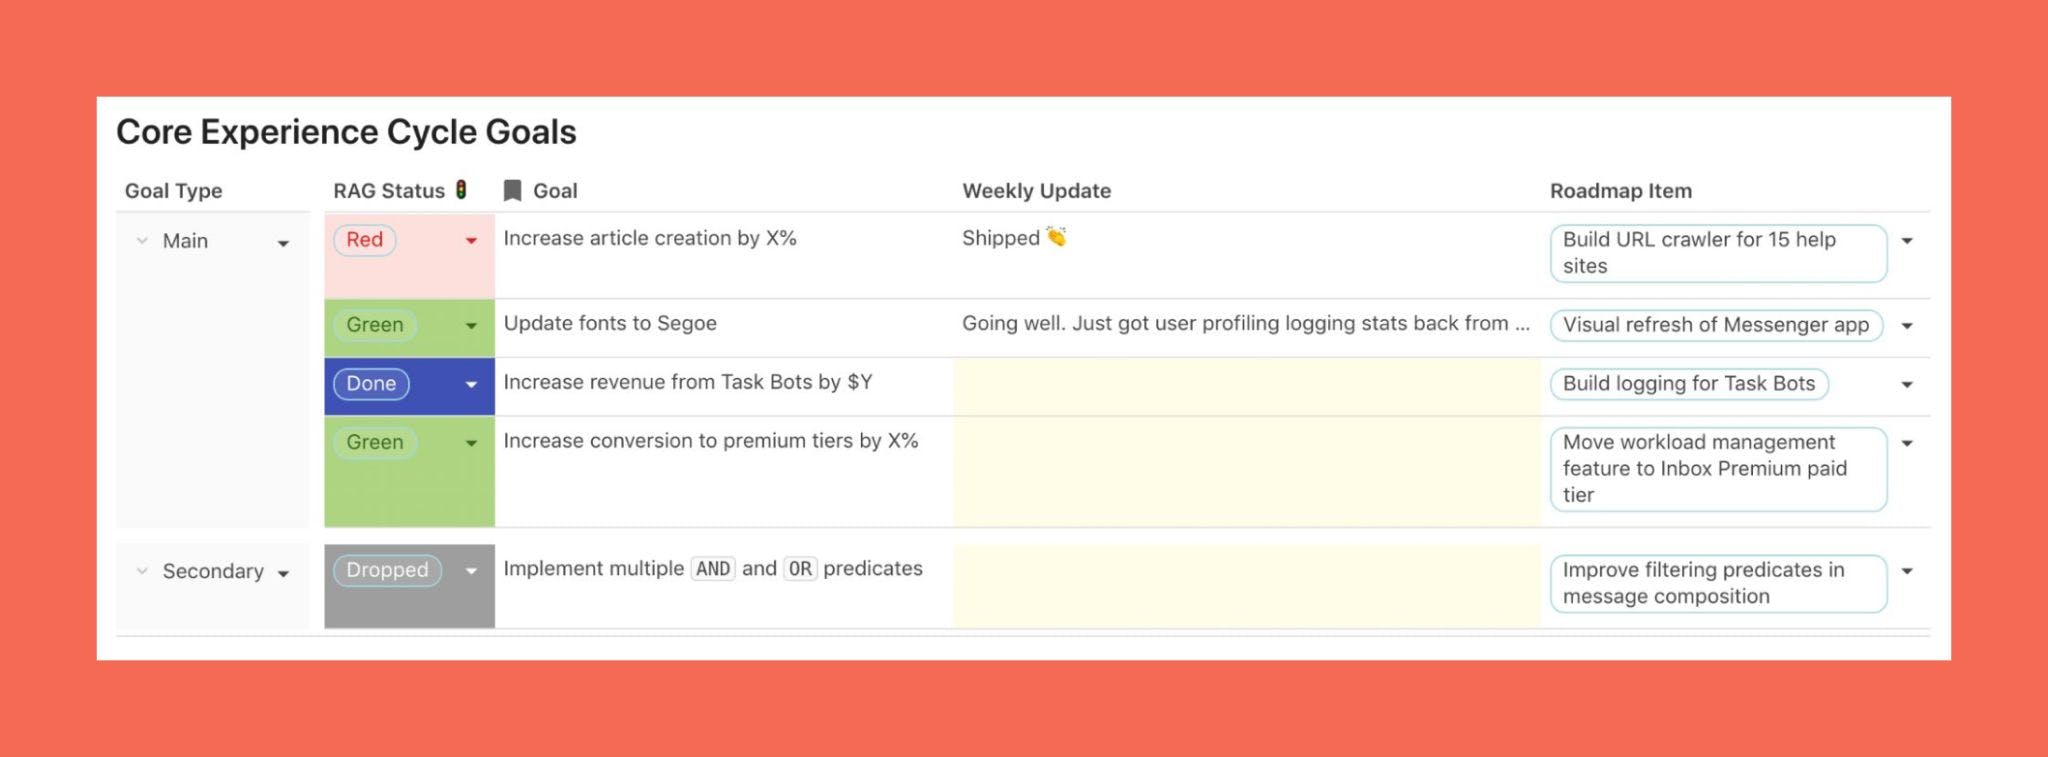Click the clapping hands emoji after Shipped
2048x757 pixels.
pyautogui.click(x=1056, y=237)
